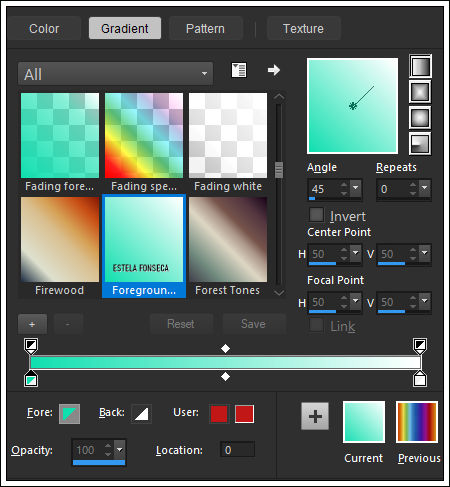Click the Reset button

pyautogui.click(x=181, y=324)
